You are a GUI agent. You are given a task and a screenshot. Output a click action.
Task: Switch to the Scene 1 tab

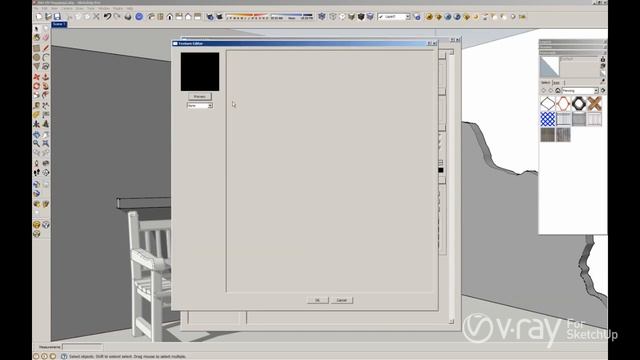[59, 24]
